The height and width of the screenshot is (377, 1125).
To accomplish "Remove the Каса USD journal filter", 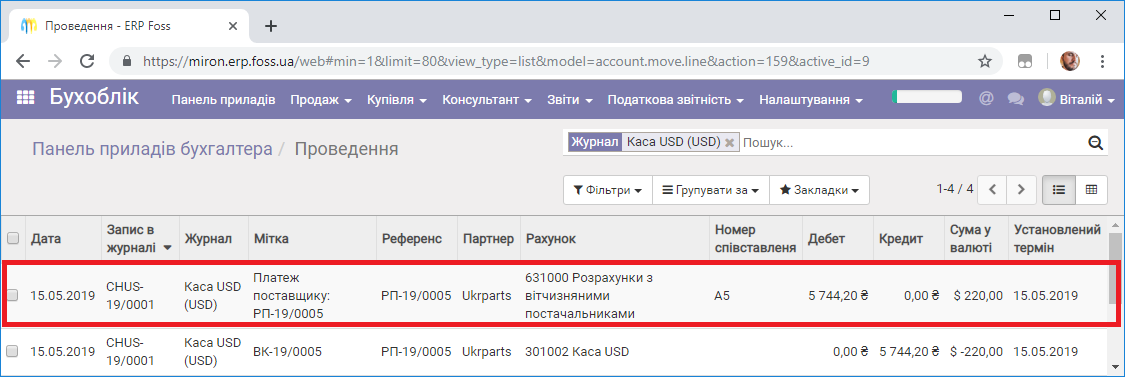I will 730,143.
